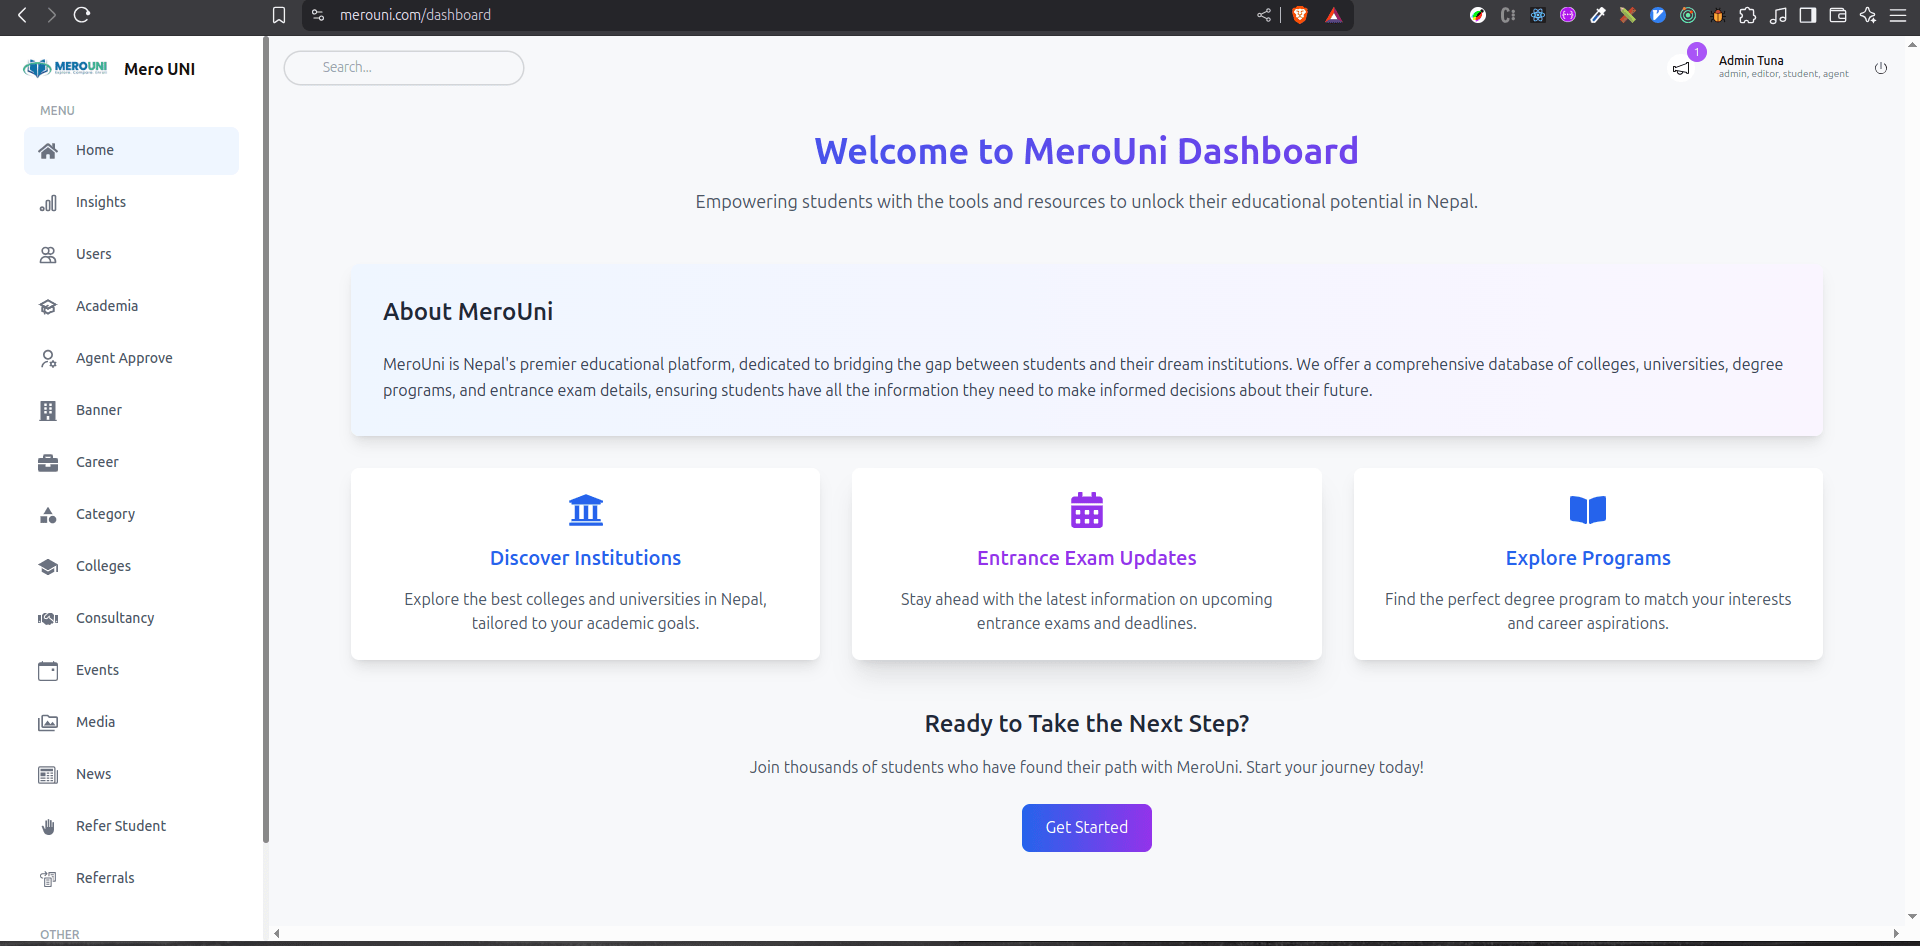Click the Events calendar icon

[x=47, y=670]
